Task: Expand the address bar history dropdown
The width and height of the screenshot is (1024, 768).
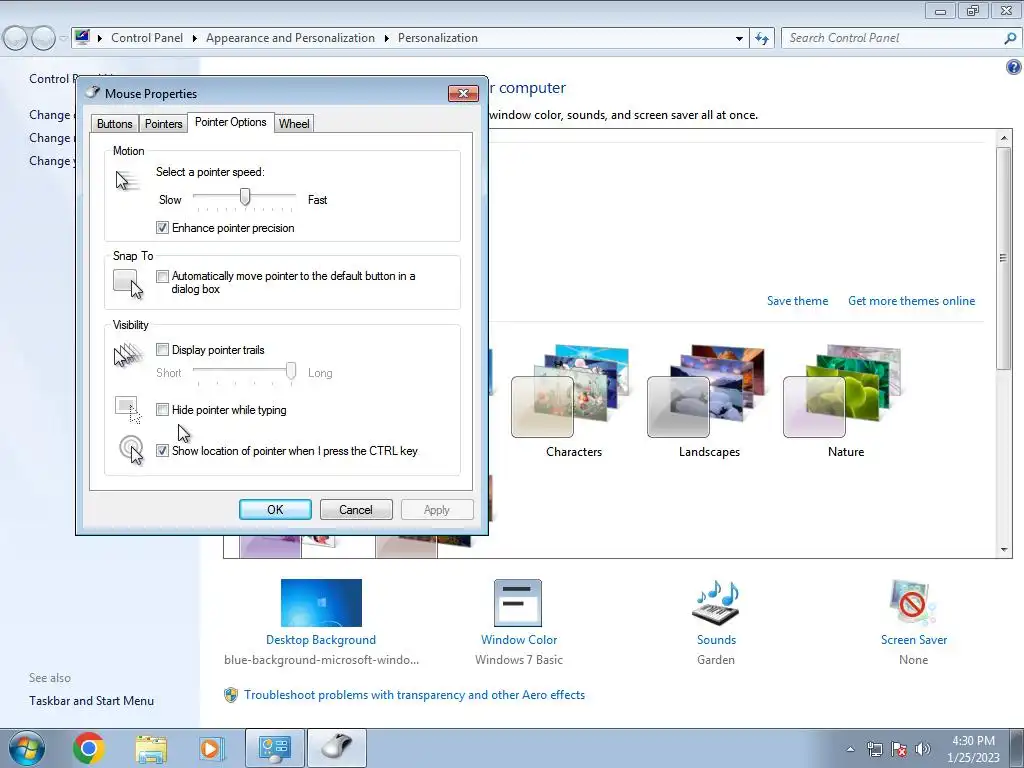Action: tap(739, 39)
